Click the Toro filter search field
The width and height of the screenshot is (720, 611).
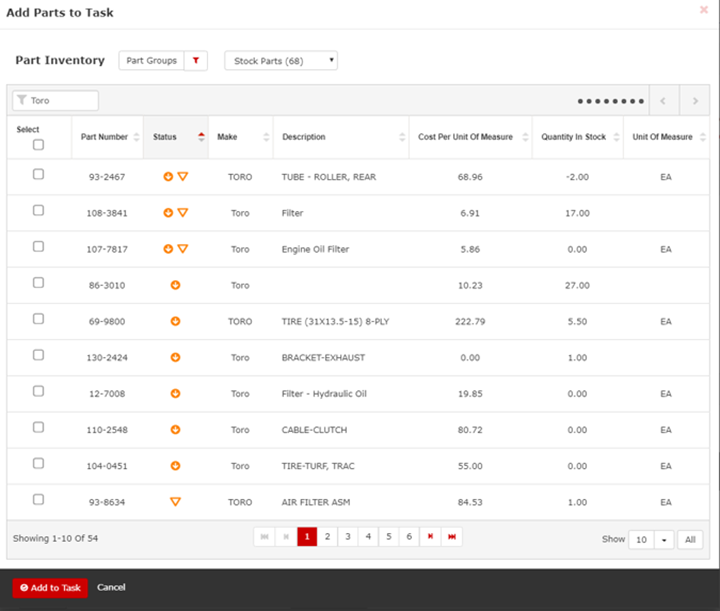click(x=56, y=101)
